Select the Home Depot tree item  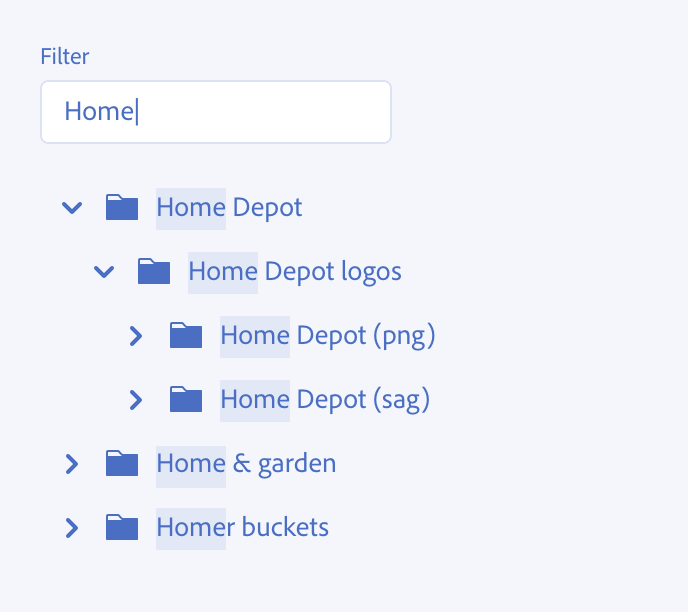coord(229,208)
